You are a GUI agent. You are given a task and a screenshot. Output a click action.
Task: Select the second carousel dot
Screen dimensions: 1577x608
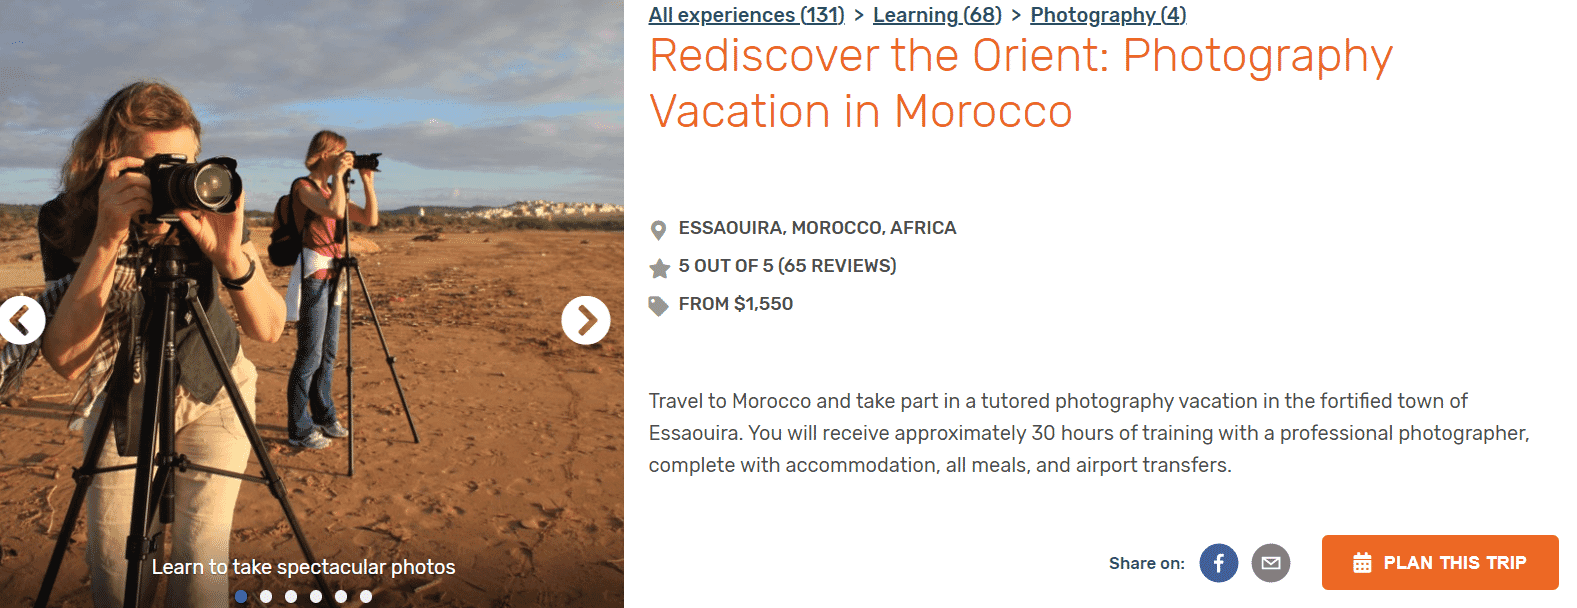pos(266,596)
